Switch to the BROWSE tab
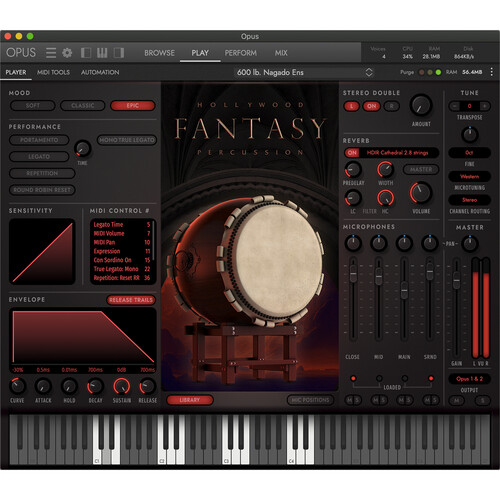500x500 pixels. click(159, 53)
